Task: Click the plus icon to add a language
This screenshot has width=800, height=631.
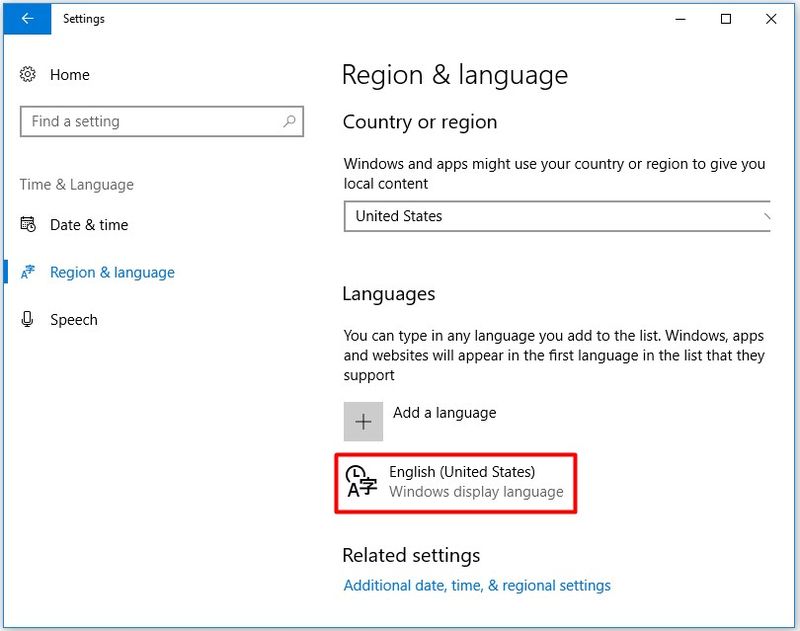Action: 363,421
